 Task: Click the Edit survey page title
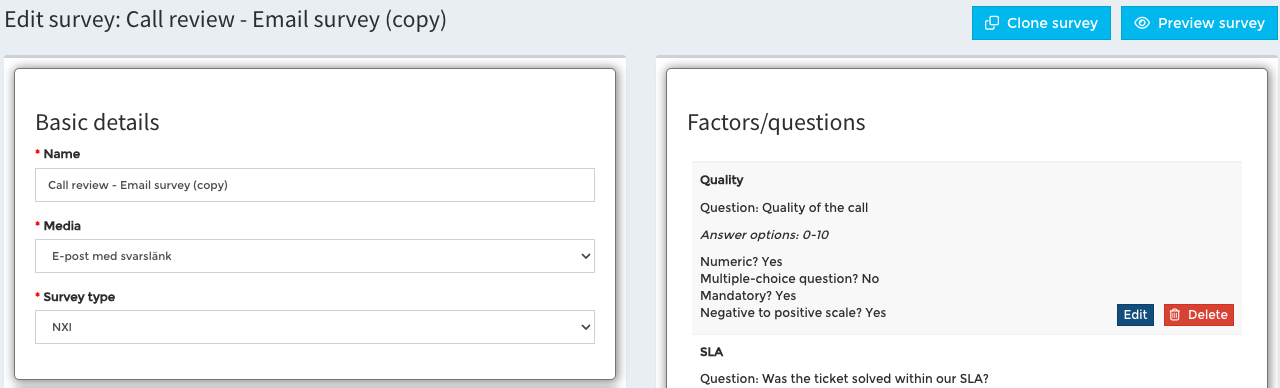click(225, 21)
